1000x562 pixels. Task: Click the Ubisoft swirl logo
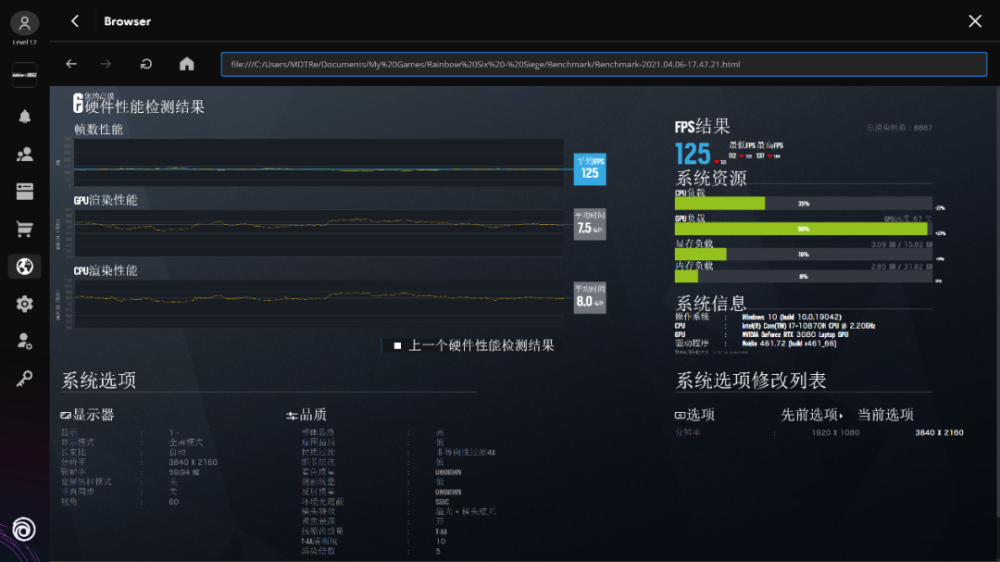click(x=24, y=529)
